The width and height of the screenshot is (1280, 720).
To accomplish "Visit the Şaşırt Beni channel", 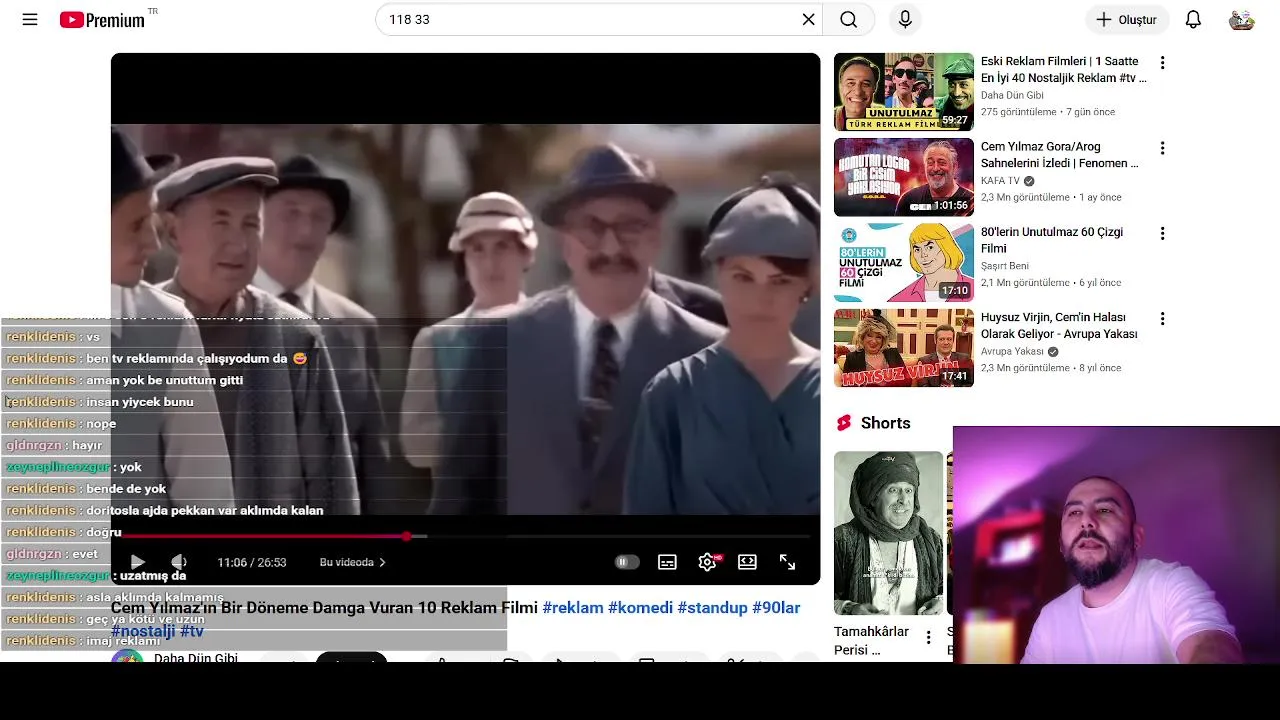I will (1005, 266).
